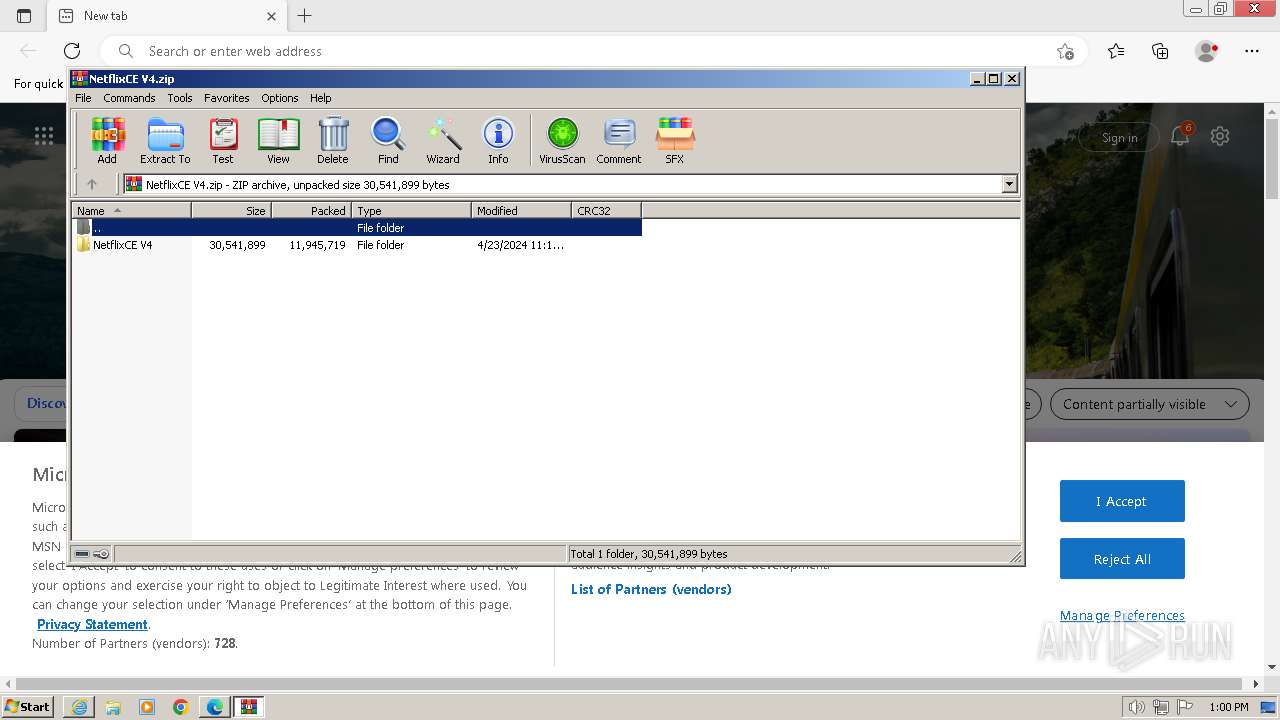Sort file list by Type column
Screen dimensions: 1280x720
[x=411, y=210]
